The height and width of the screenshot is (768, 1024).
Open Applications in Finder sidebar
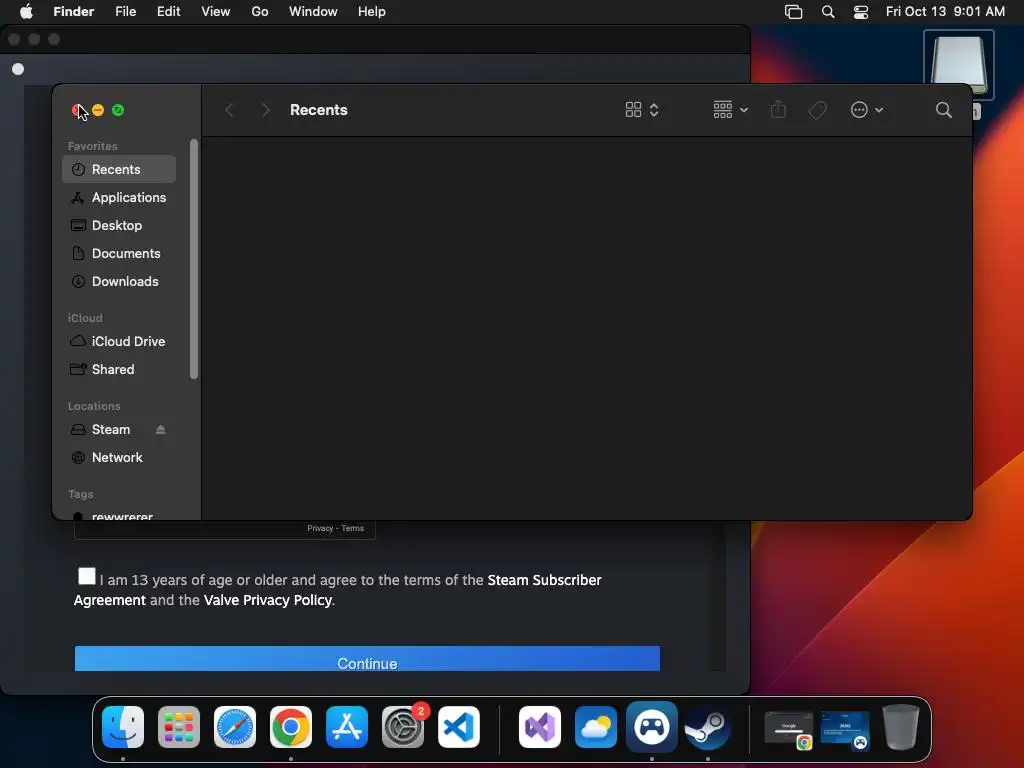pyautogui.click(x=119, y=197)
